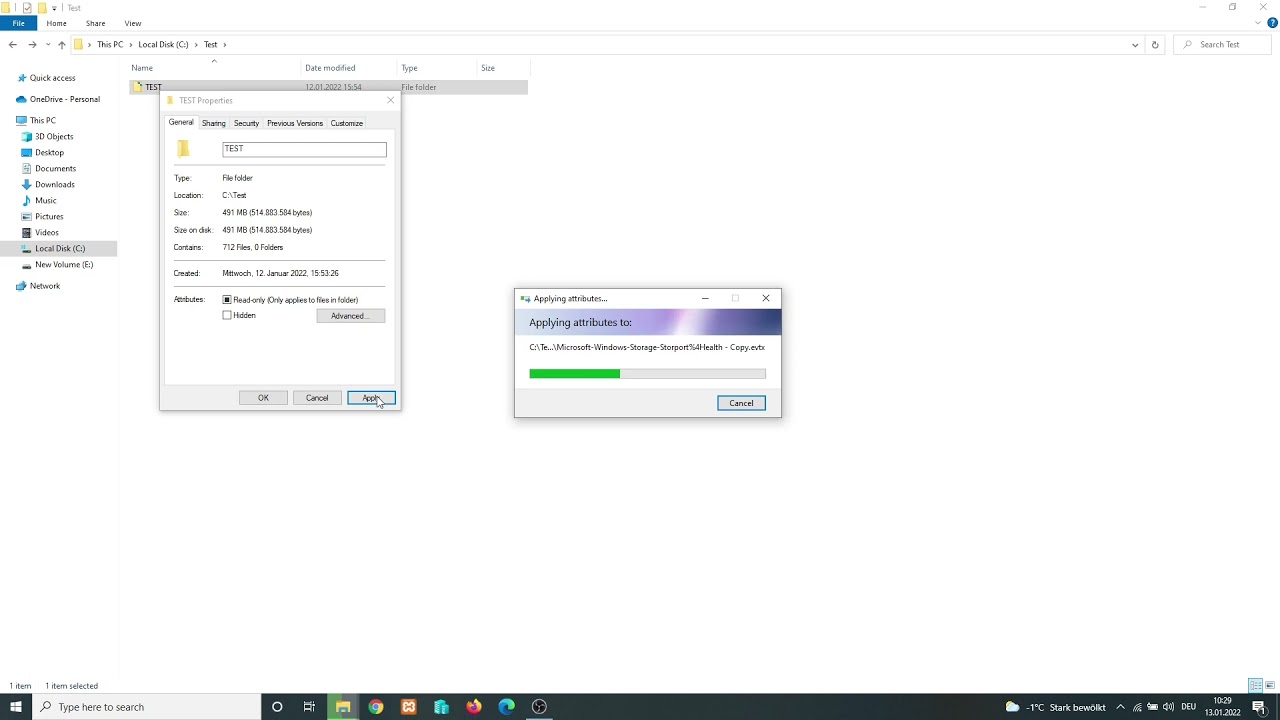
Task: Switch to details view layout icon
Action: coord(1255,686)
